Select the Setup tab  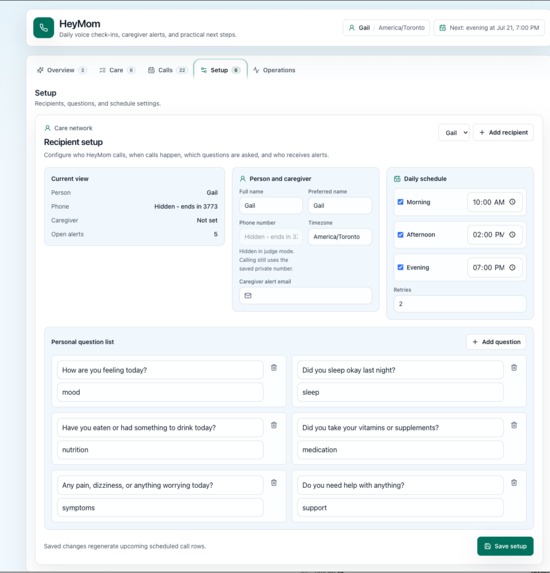click(x=220, y=70)
